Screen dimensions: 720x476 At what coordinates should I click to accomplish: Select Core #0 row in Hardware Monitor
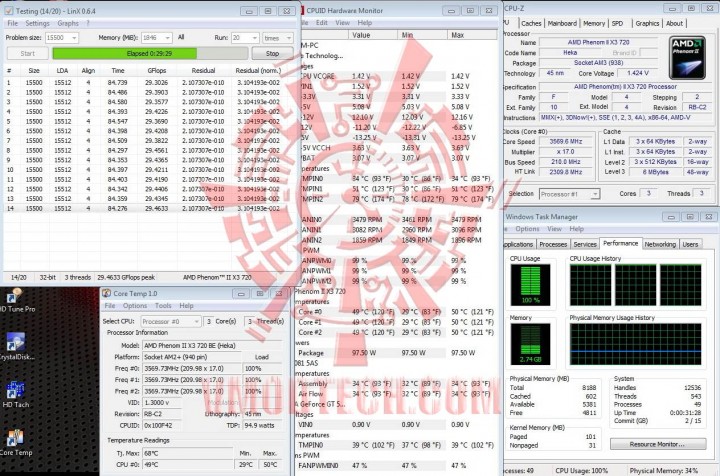click(397, 312)
